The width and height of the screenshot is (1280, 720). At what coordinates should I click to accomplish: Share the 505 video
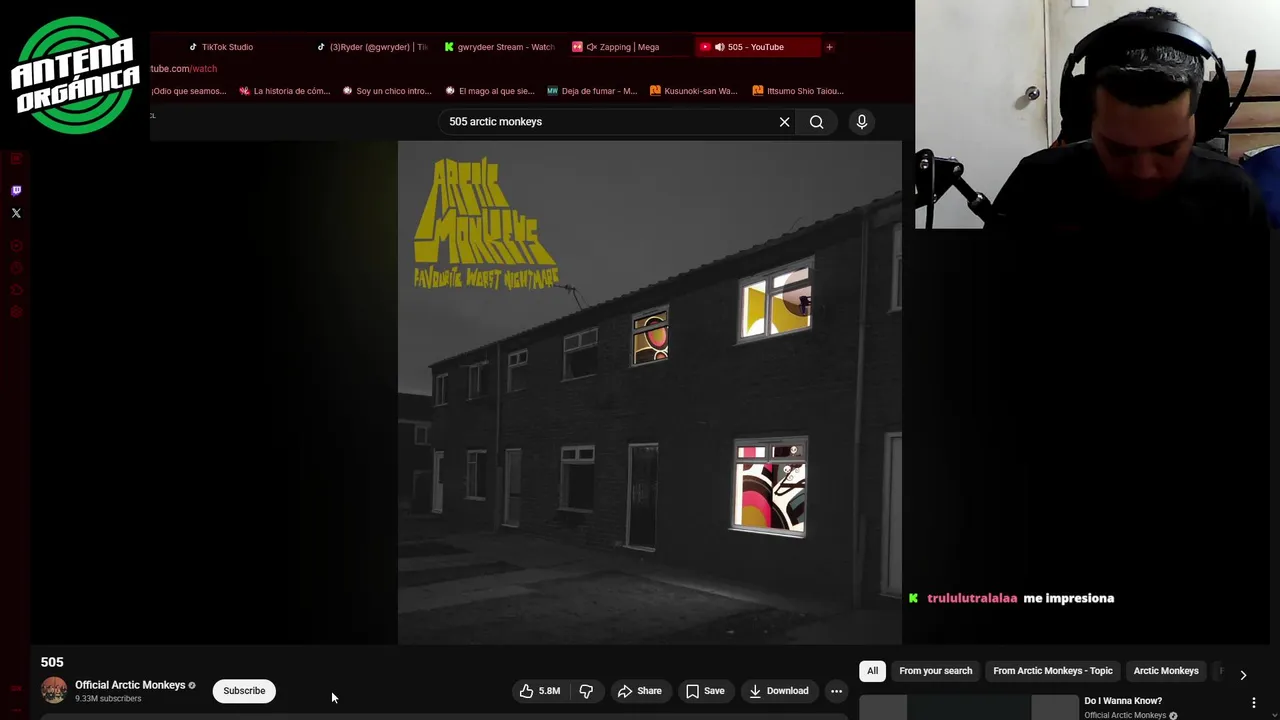click(639, 691)
